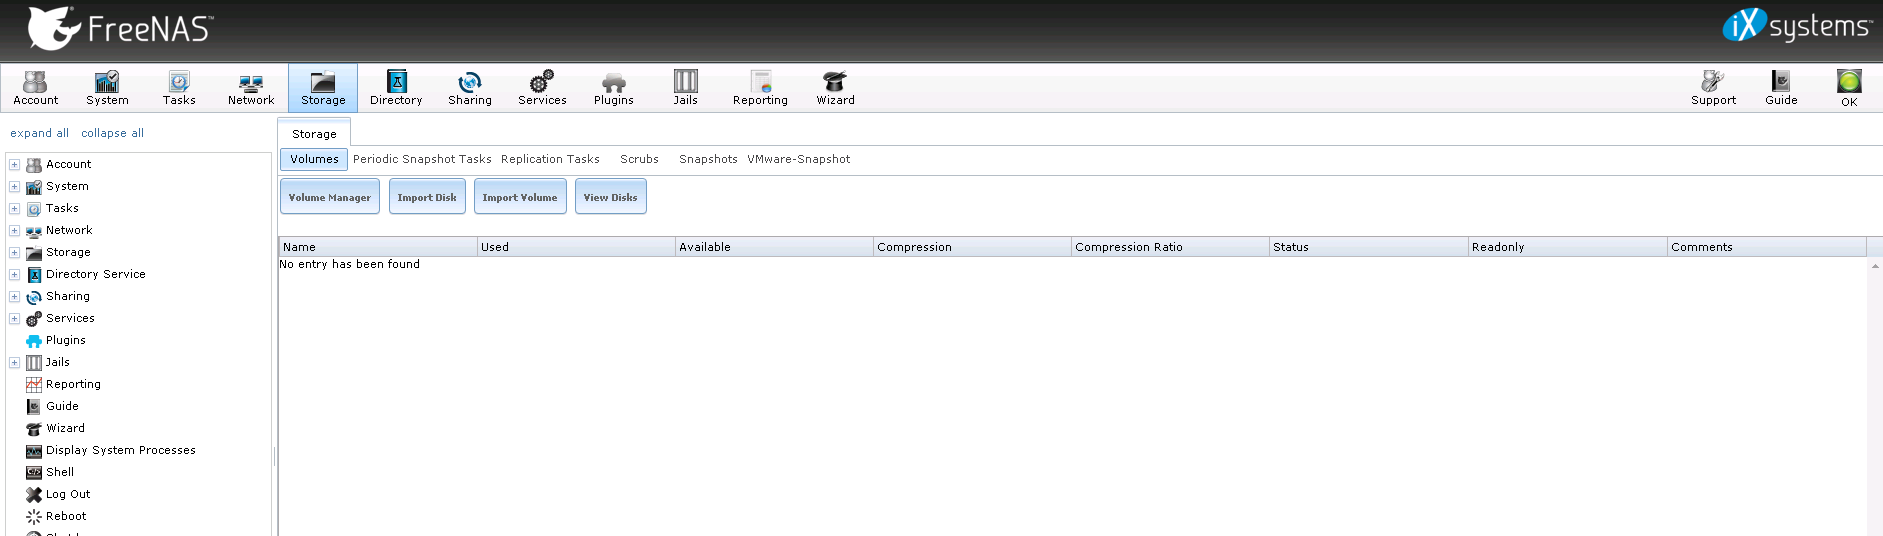Expand the Storage tree node
The width and height of the screenshot is (1883, 536).
14,252
